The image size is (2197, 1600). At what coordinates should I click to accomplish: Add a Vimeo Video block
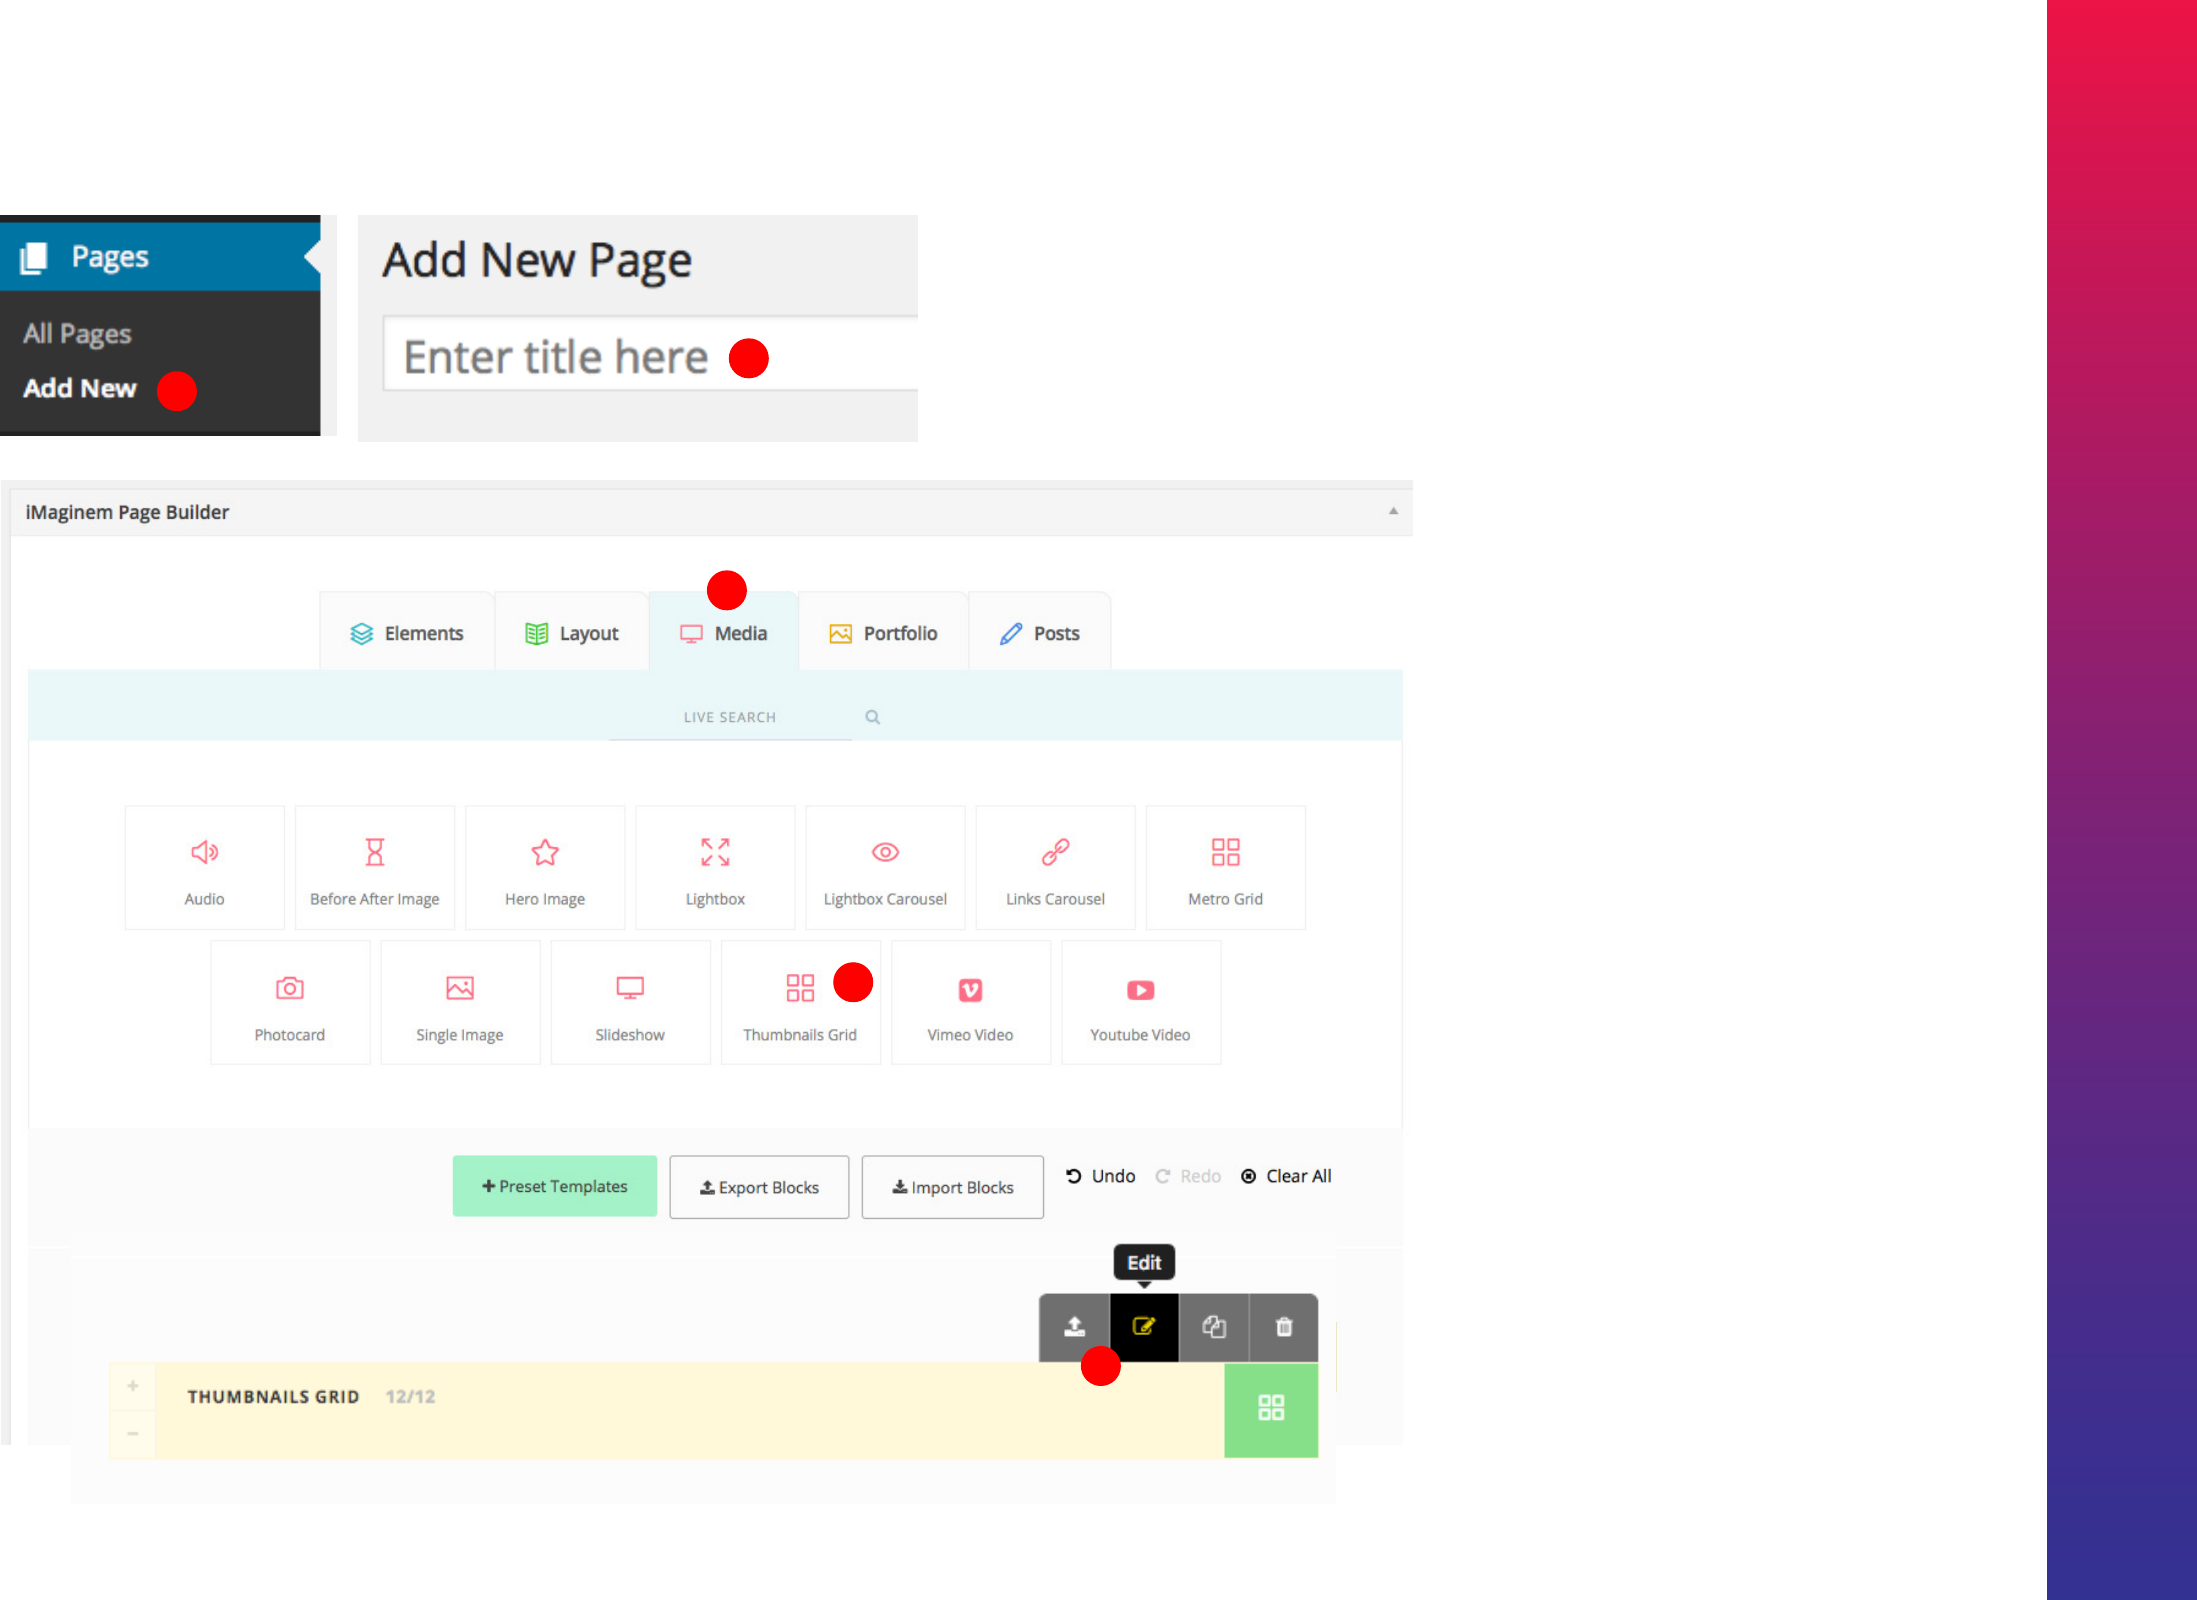click(970, 1003)
